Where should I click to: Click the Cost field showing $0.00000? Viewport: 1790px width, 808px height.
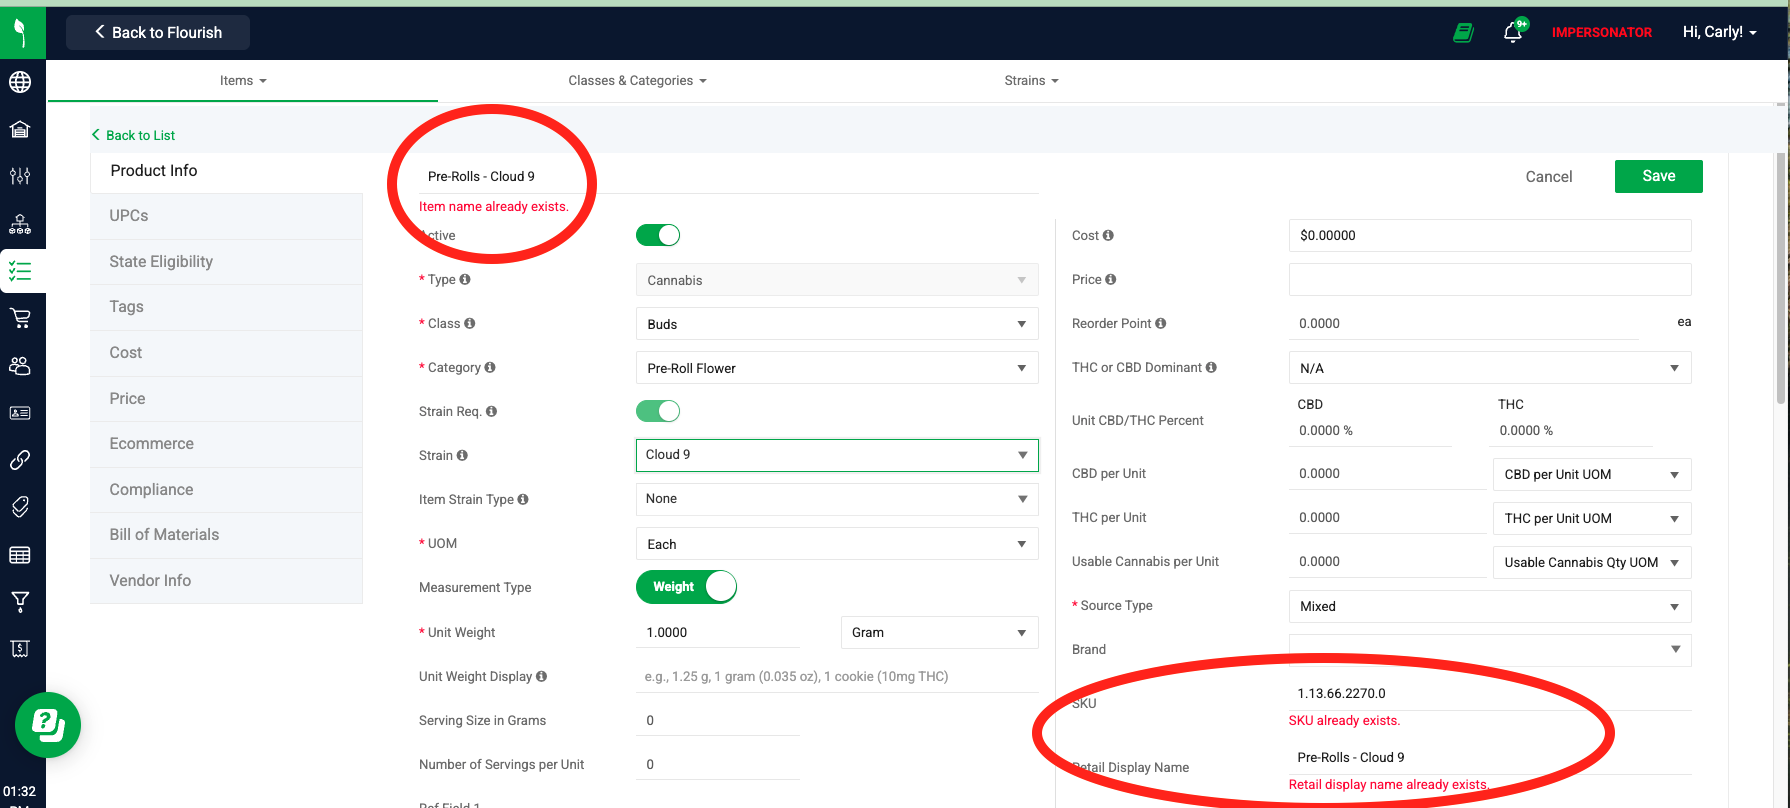click(x=1490, y=235)
